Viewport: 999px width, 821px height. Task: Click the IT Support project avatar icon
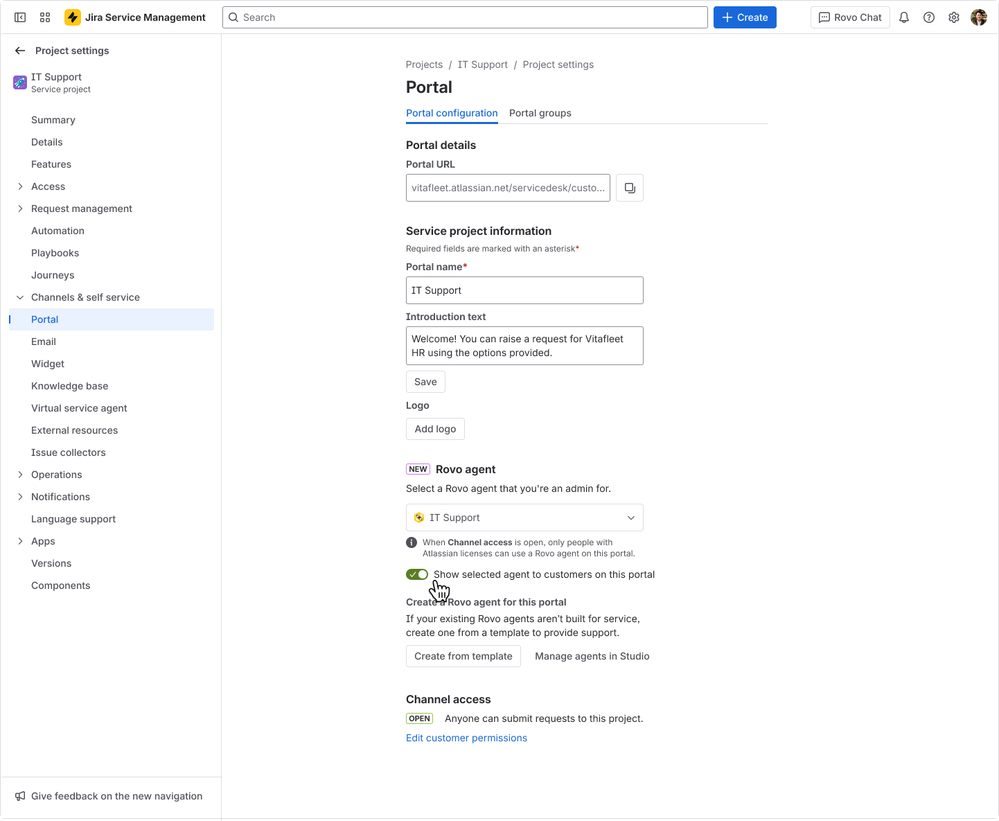pyautogui.click(x=20, y=82)
